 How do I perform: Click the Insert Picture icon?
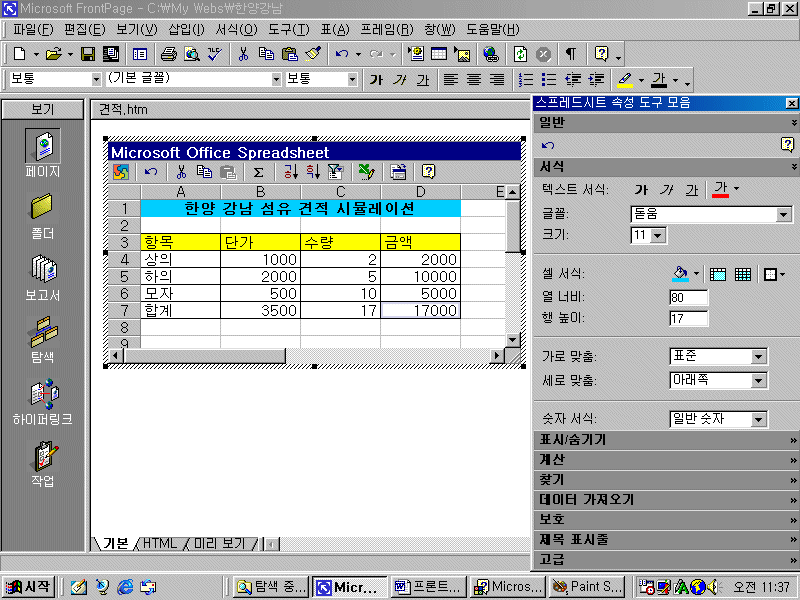pyautogui.click(x=462, y=54)
